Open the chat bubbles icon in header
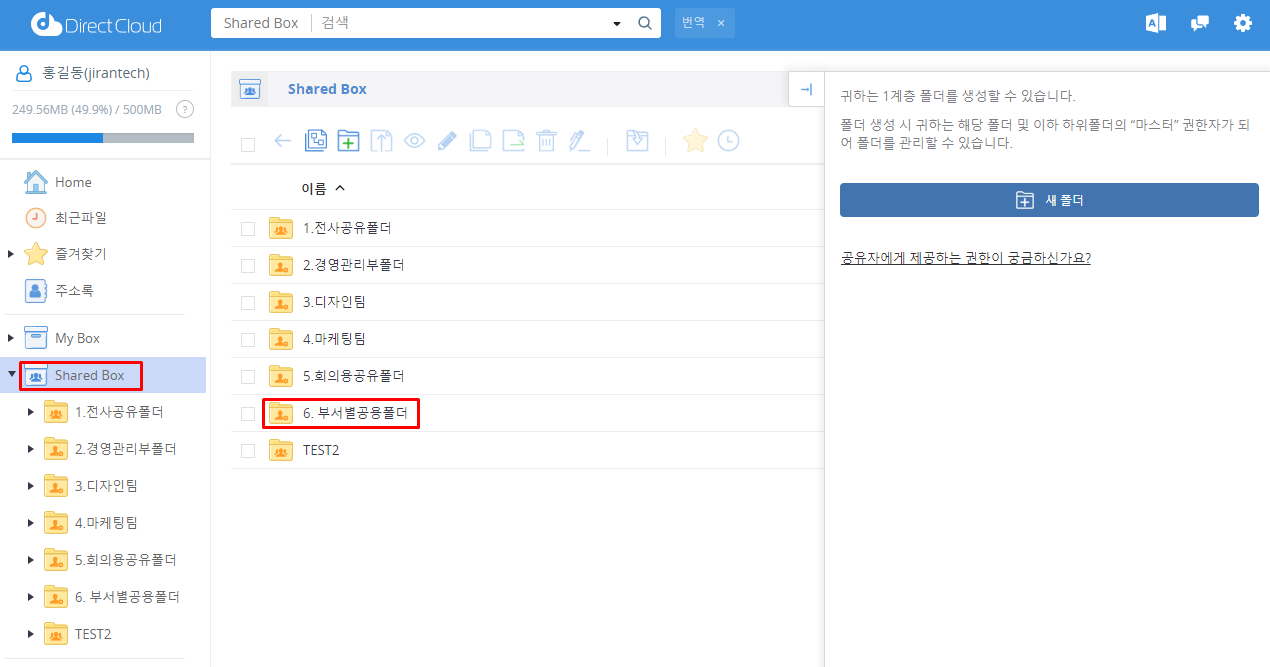1270x667 pixels. [1200, 23]
